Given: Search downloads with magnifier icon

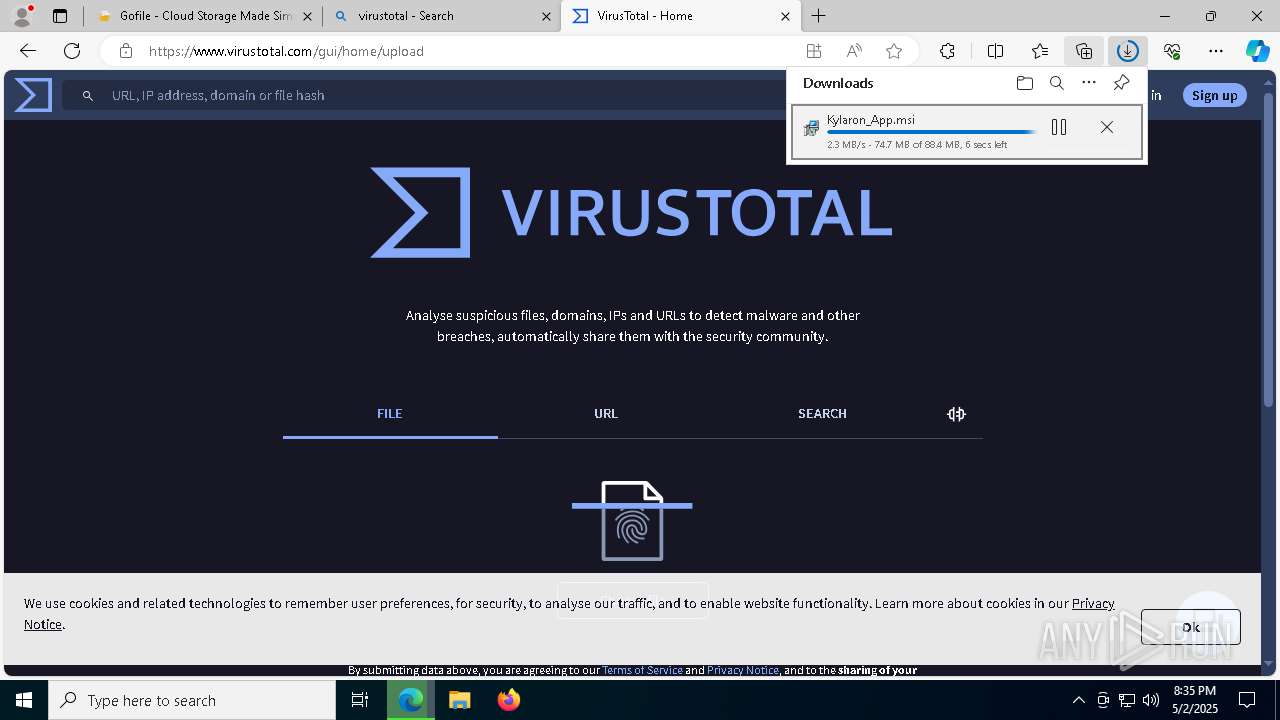Looking at the screenshot, I should (1056, 83).
